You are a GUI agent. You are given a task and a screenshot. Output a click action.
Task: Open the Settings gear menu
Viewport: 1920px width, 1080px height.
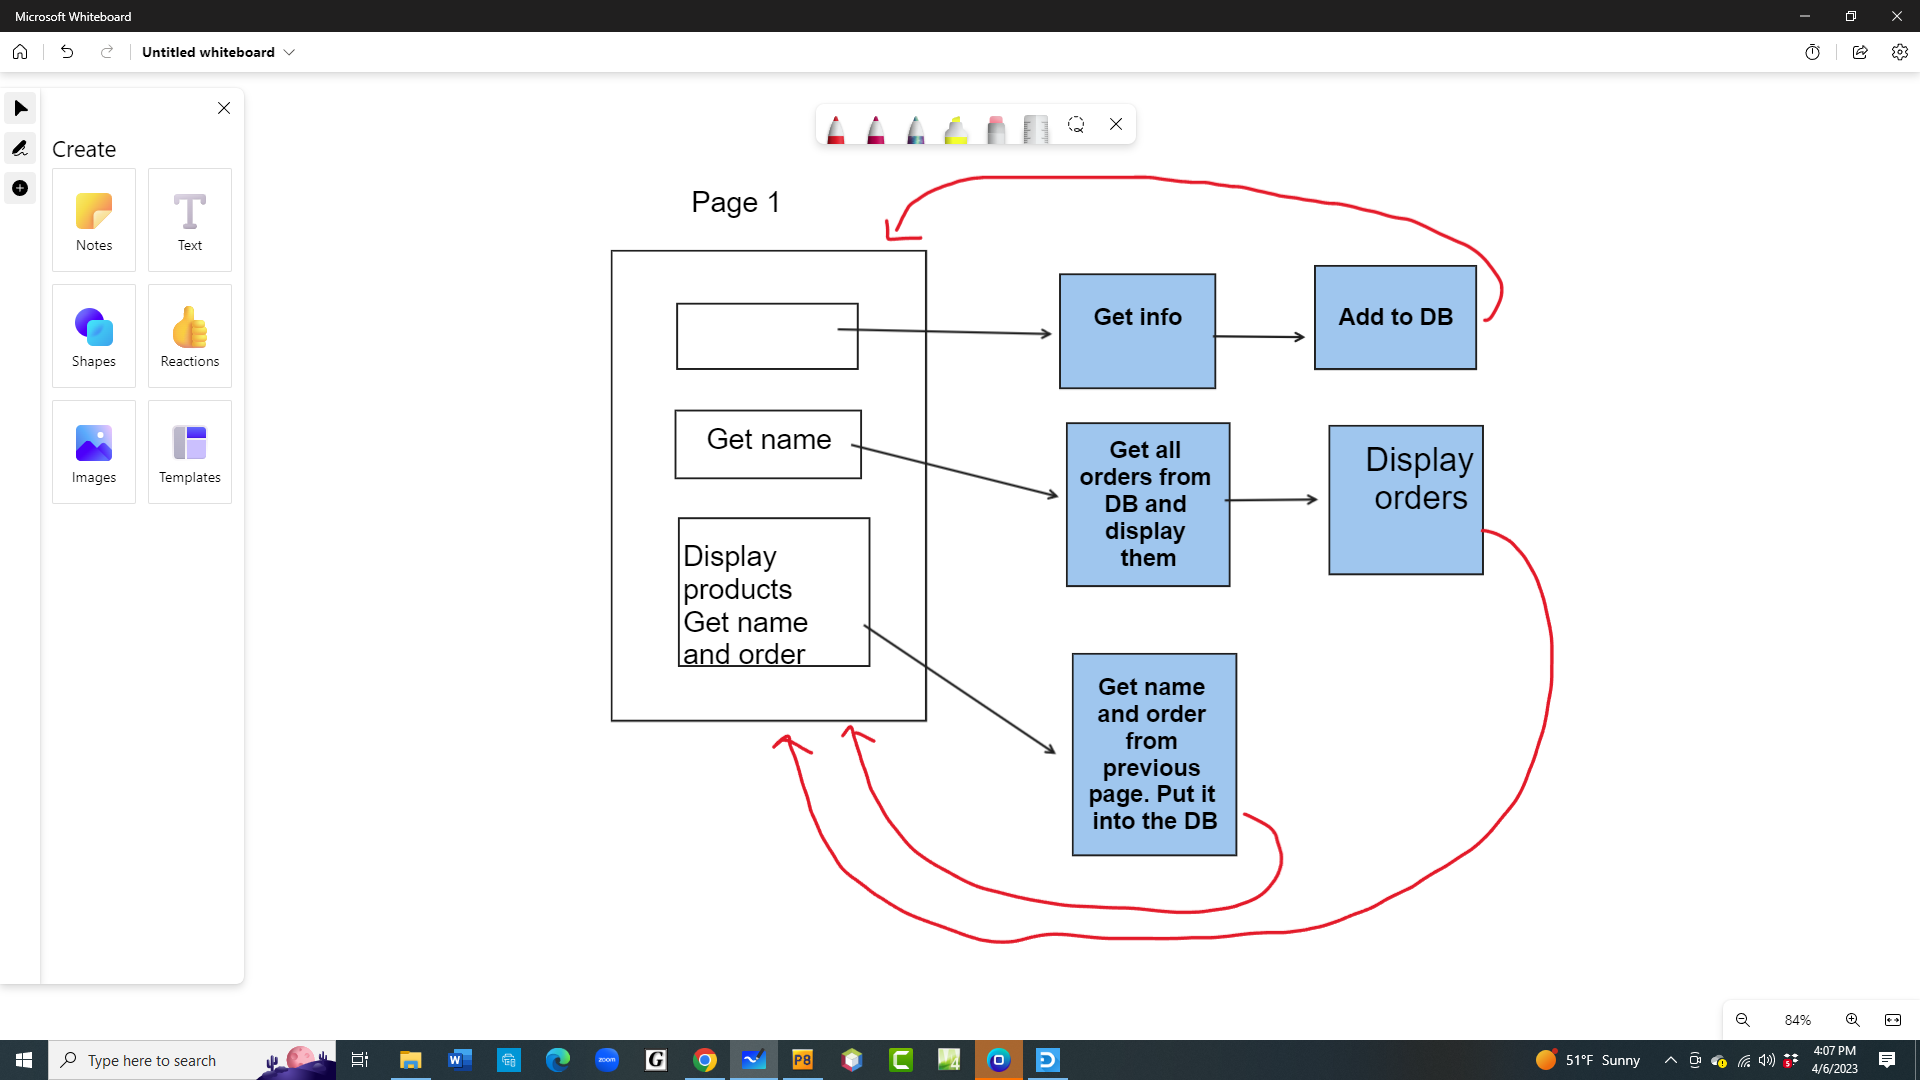(1899, 52)
